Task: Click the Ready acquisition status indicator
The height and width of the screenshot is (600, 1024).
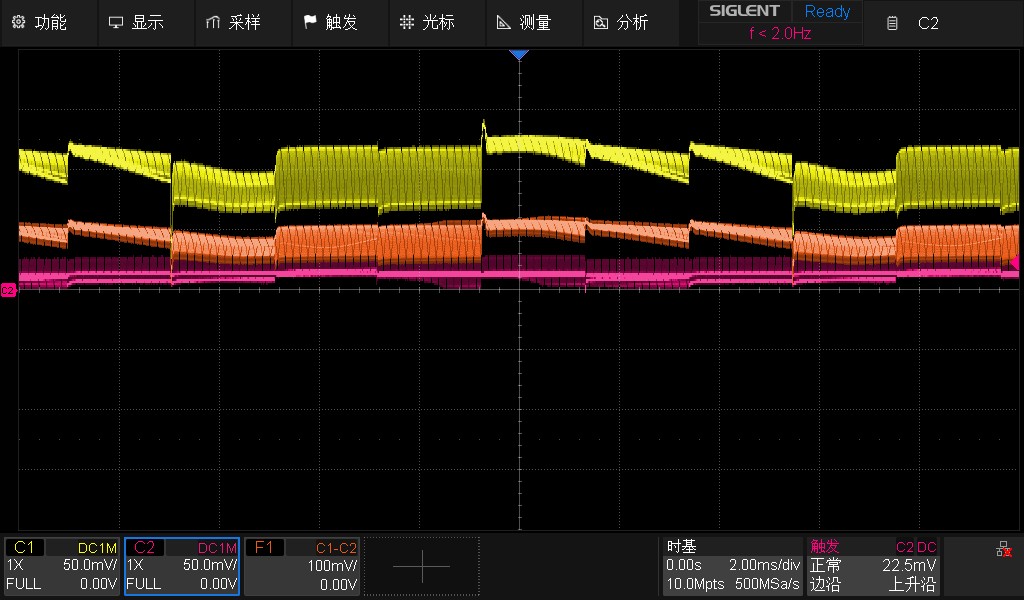Action: point(827,12)
